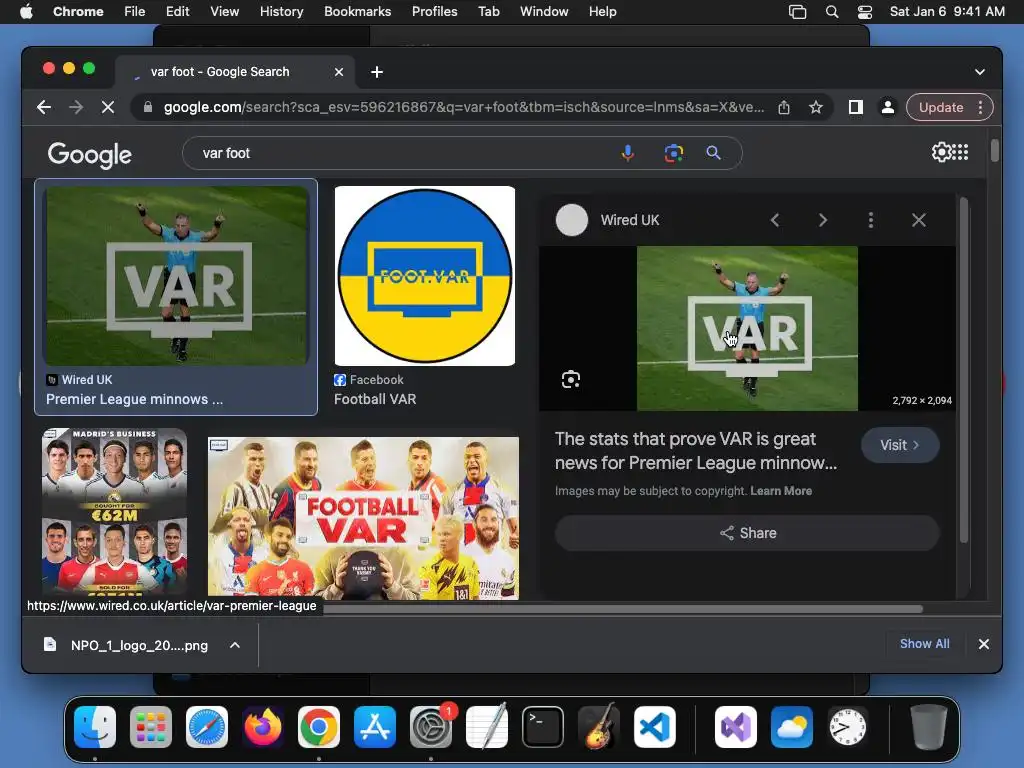Click the Wired UK source avatar in preview
This screenshot has width=1024, height=768.
pyautogui.click(x=571, y=220)
